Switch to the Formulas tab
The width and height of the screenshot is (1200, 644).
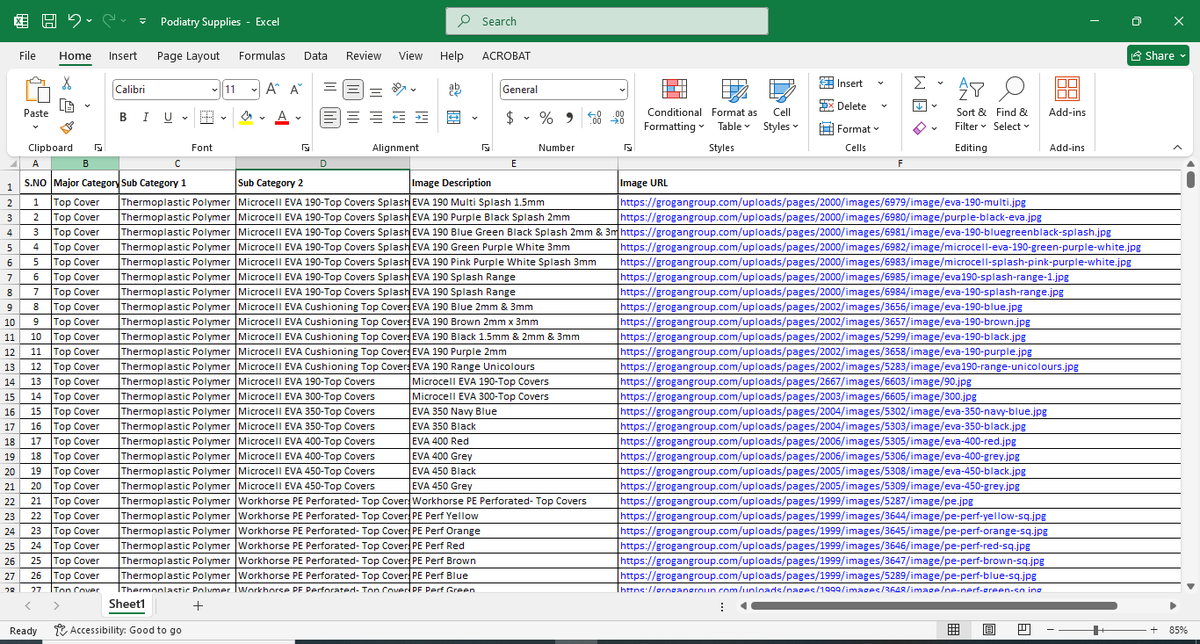click(262, 56)
